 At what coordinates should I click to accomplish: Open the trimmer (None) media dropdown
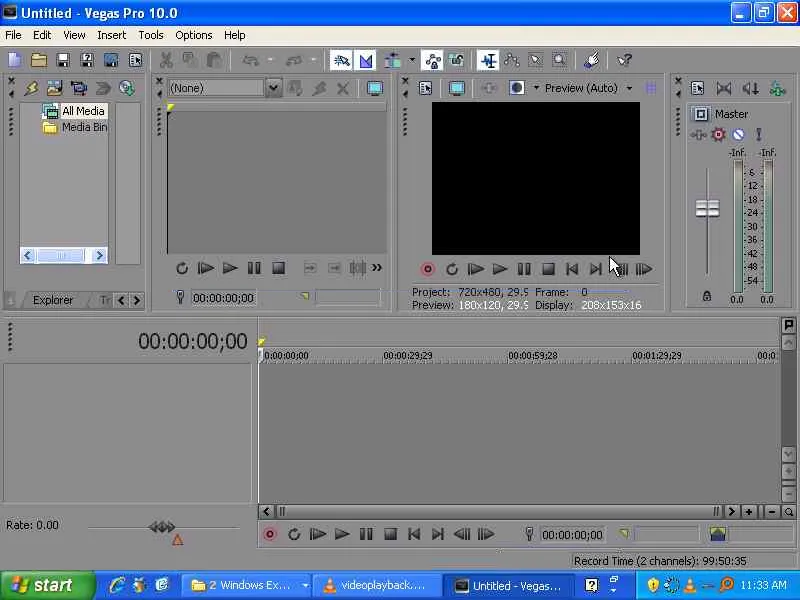(273, 88)
